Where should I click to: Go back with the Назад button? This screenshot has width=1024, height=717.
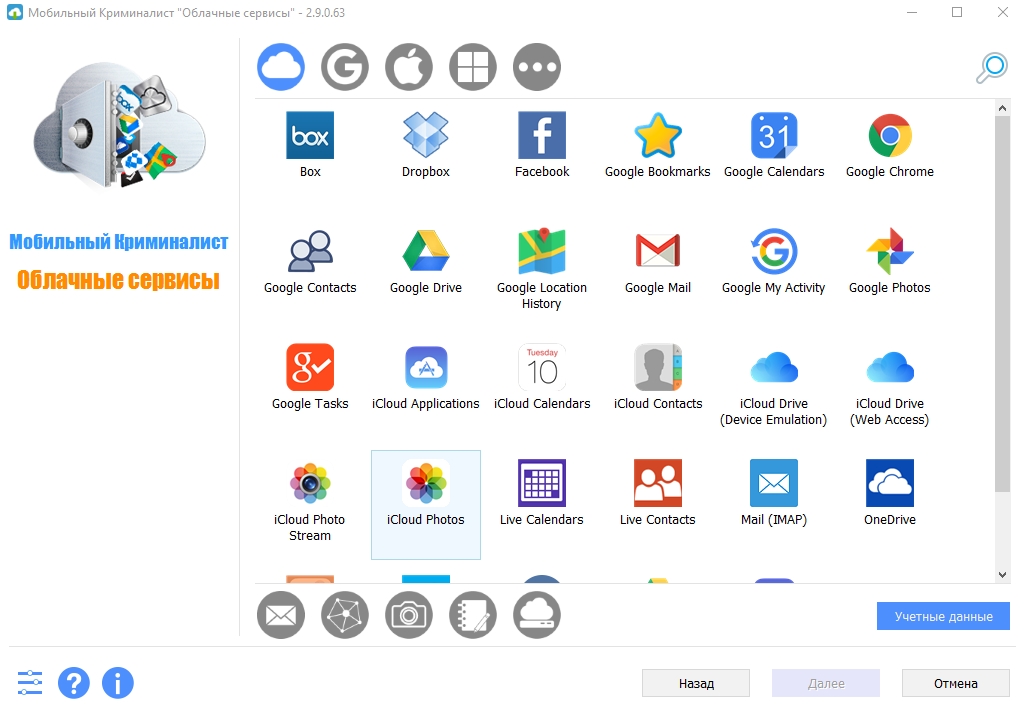tap(696, 683)
